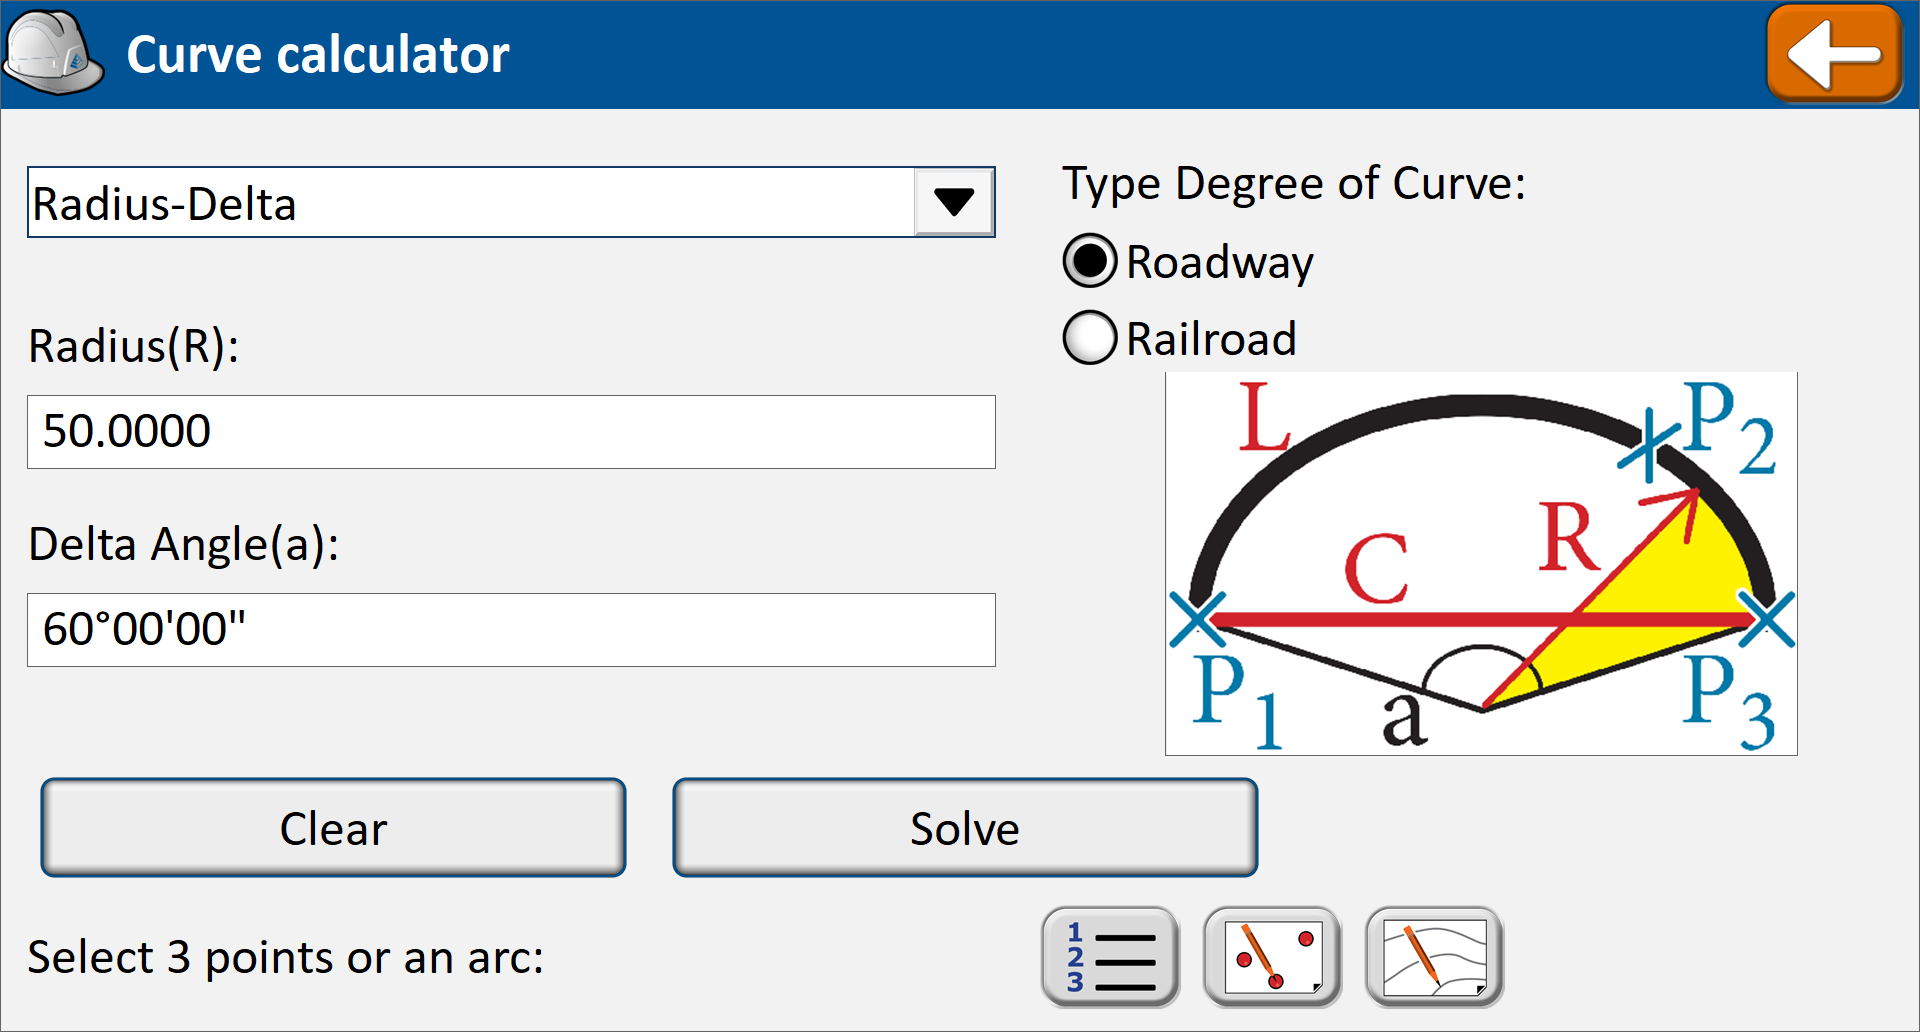Click the Clear button
Screen dimensions: 1920x1032
click(x=333, y=828)
